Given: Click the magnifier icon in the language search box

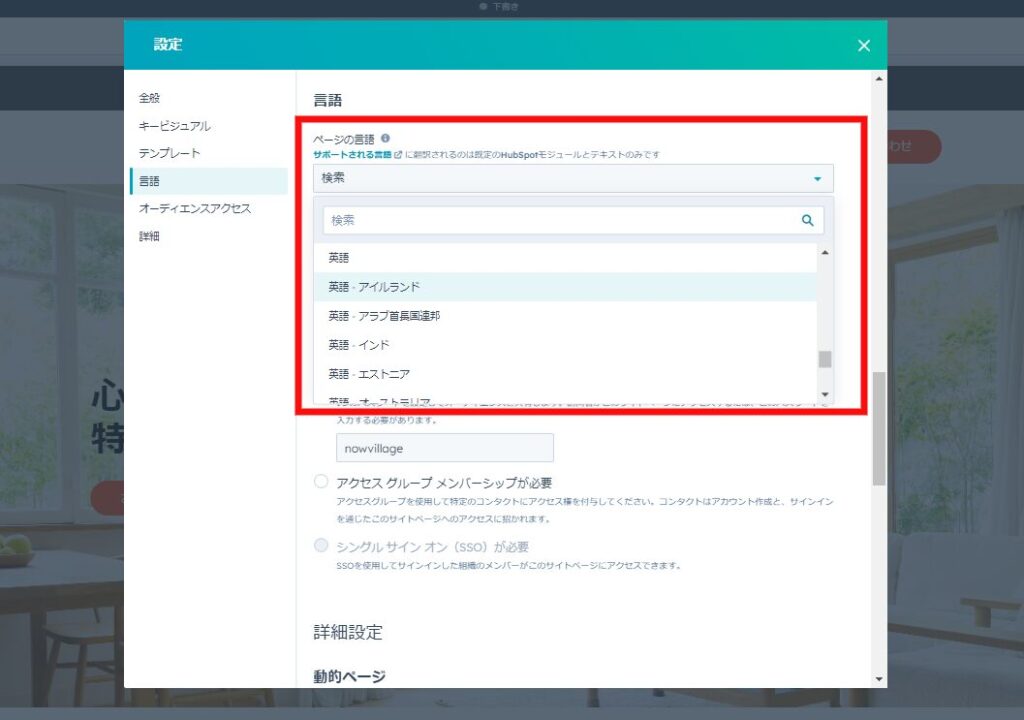Looking at the screenshot, I should click(x=806, y=220).
